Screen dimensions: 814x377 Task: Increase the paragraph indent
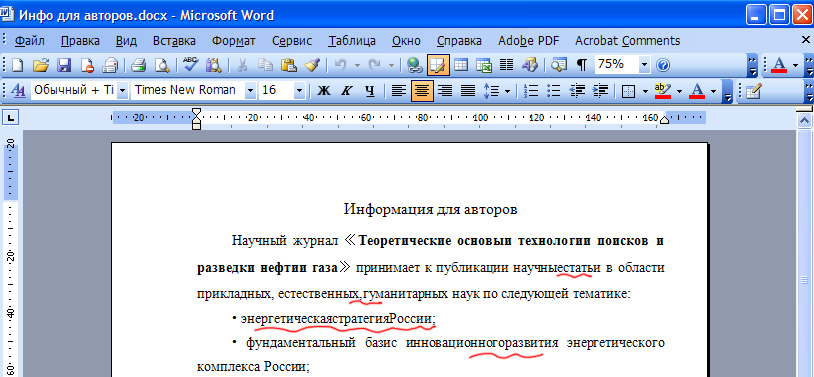(600, 91)
